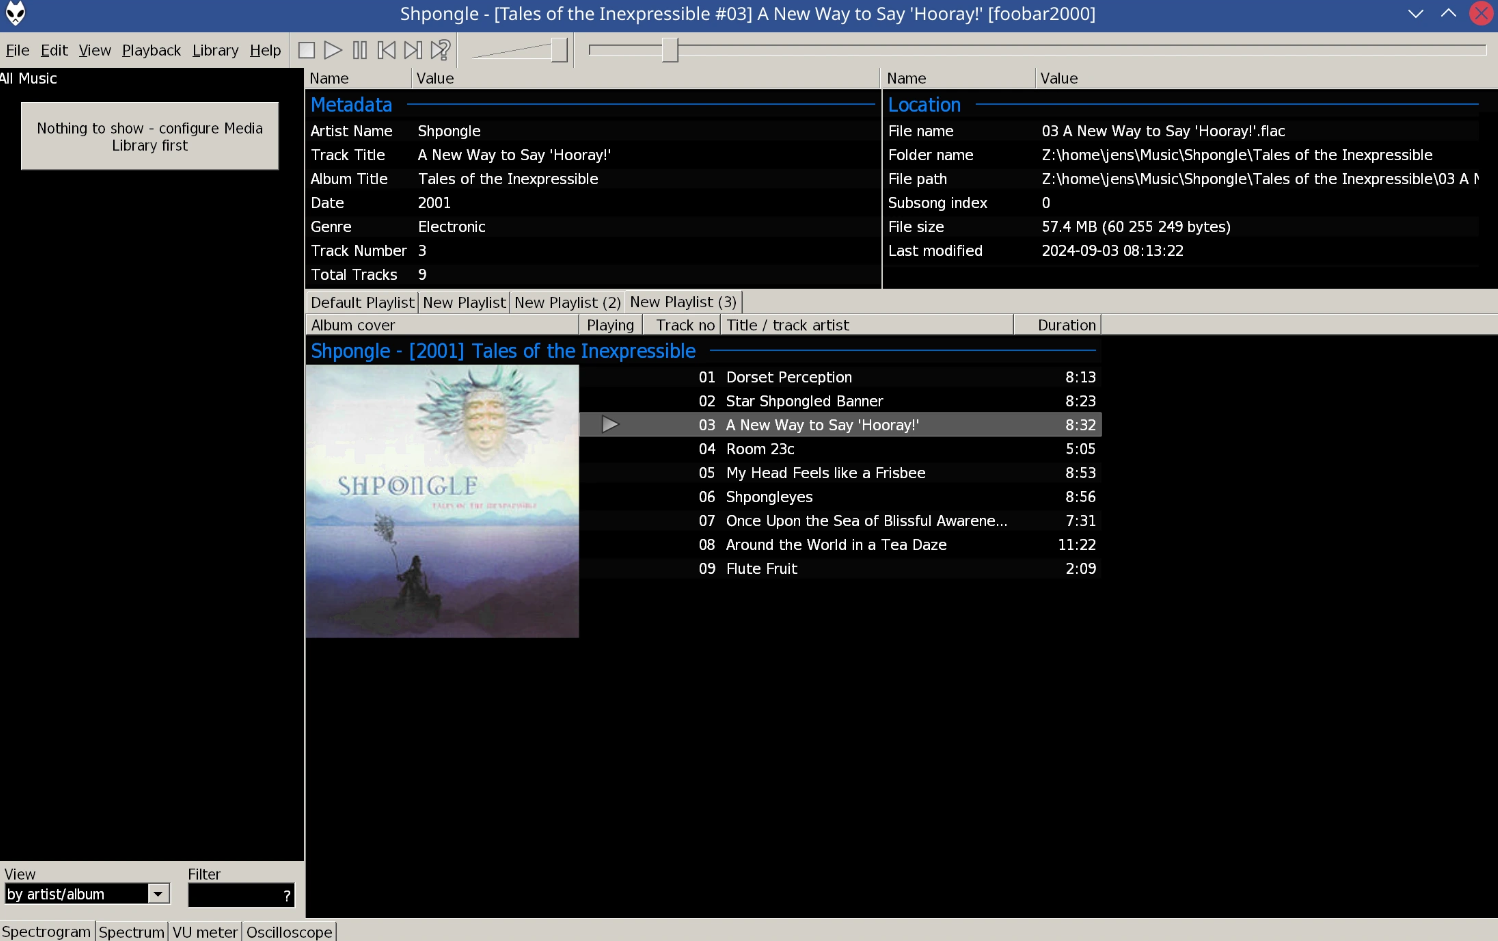This screenshot has width=1498, height=941.
Task: Select track 'Dorset Perception'
Action: pos(789,377)
